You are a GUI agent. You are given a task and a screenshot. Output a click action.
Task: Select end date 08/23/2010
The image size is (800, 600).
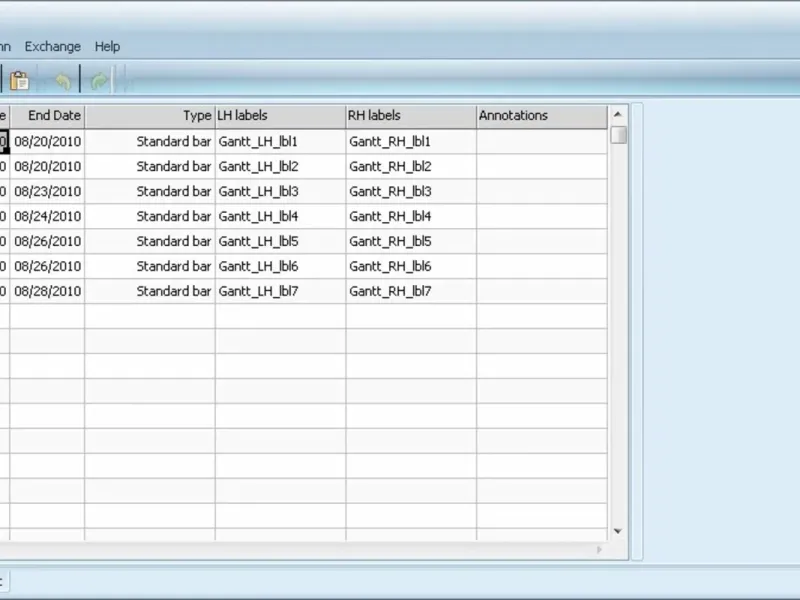pyautogui.click(x=47, y=191)
